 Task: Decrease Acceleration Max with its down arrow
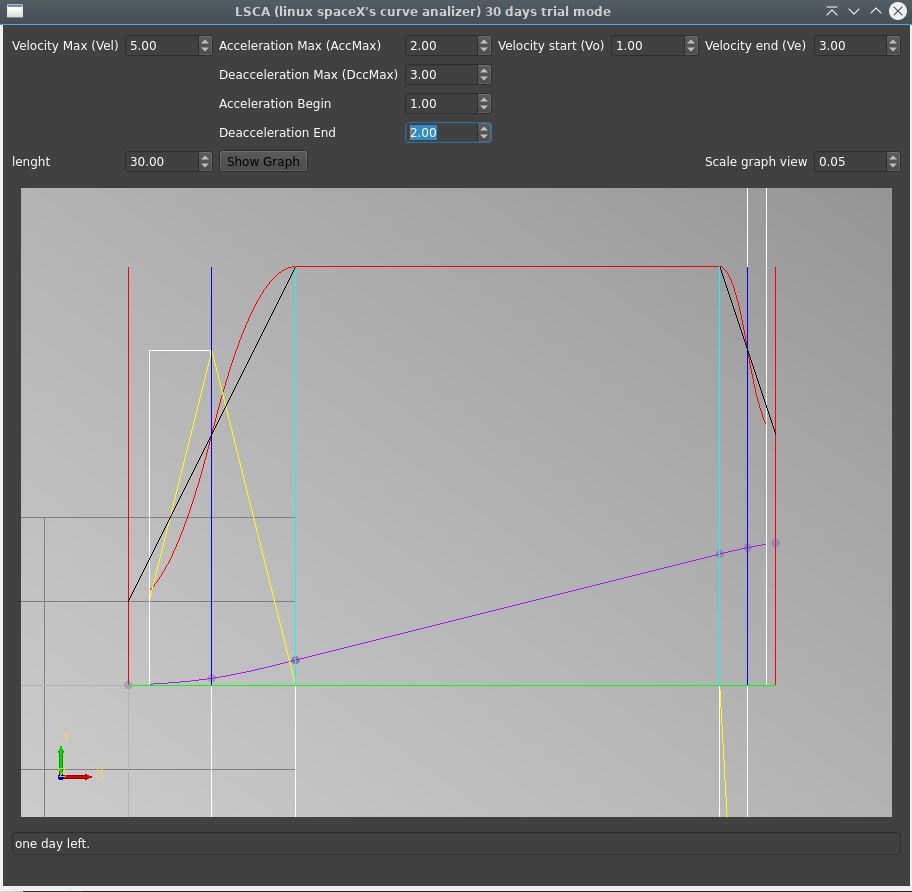pos(484,50)
